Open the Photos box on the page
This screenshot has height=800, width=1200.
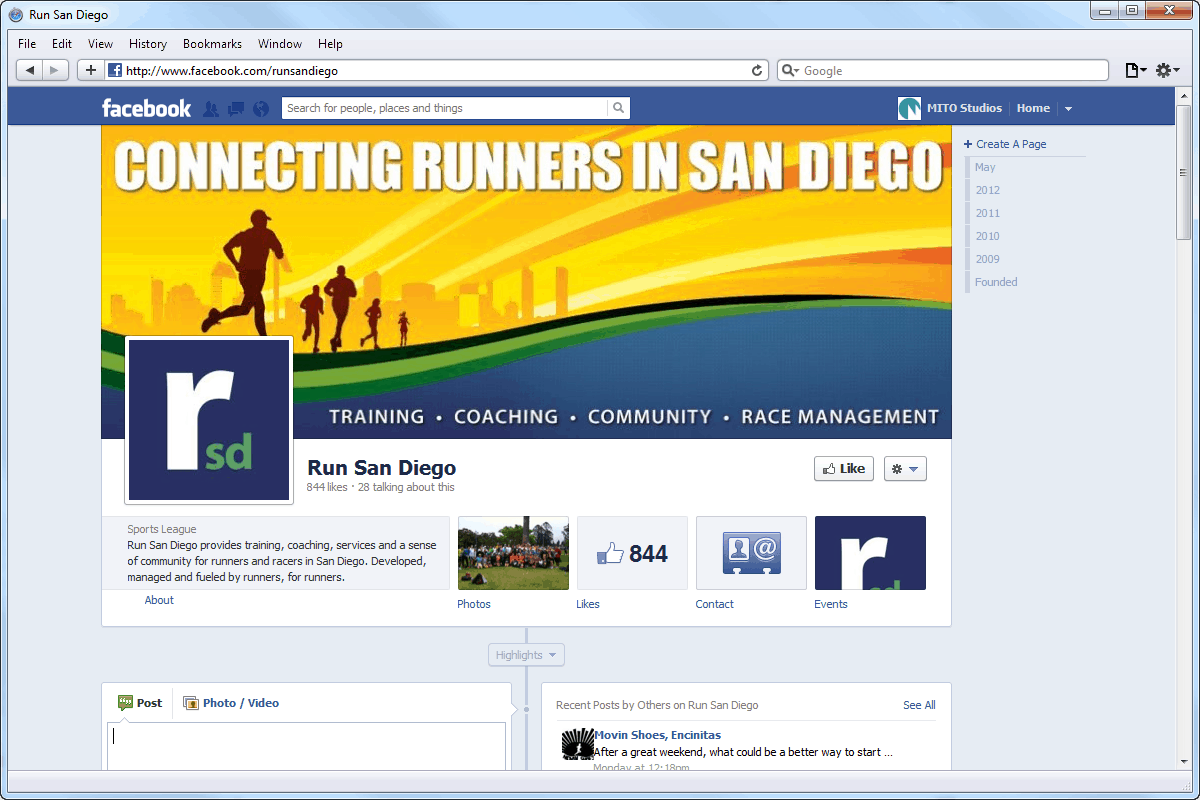[513, 553]
